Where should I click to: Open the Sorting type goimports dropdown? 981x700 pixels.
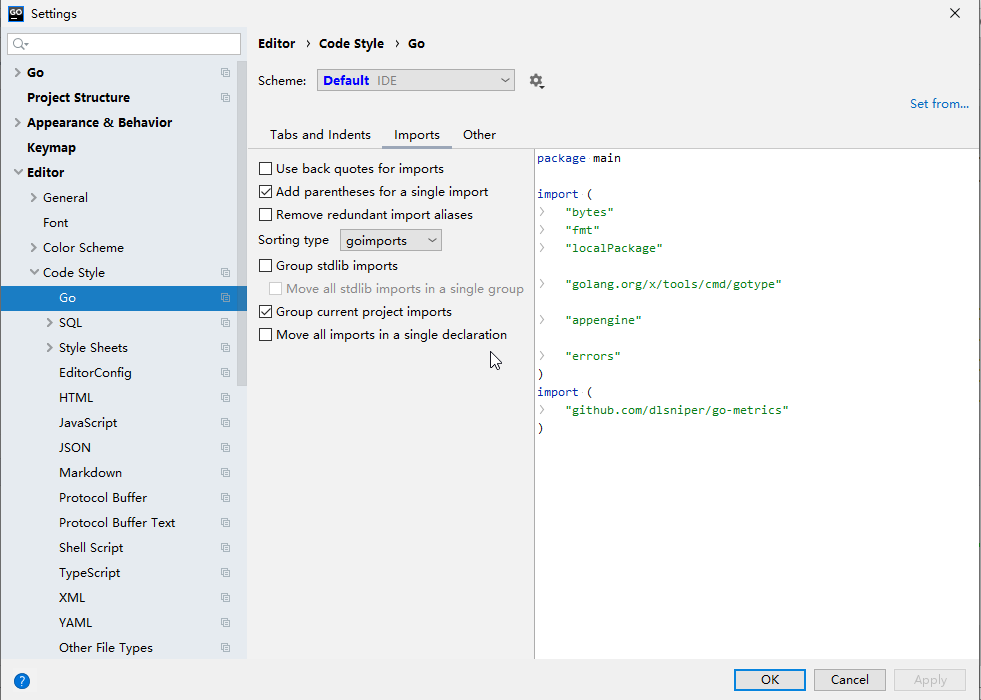pos(391,240)
